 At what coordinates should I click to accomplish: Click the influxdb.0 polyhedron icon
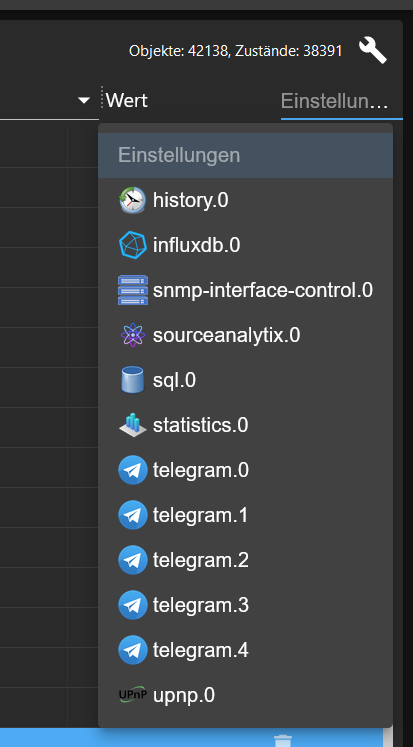coord(132,245)
